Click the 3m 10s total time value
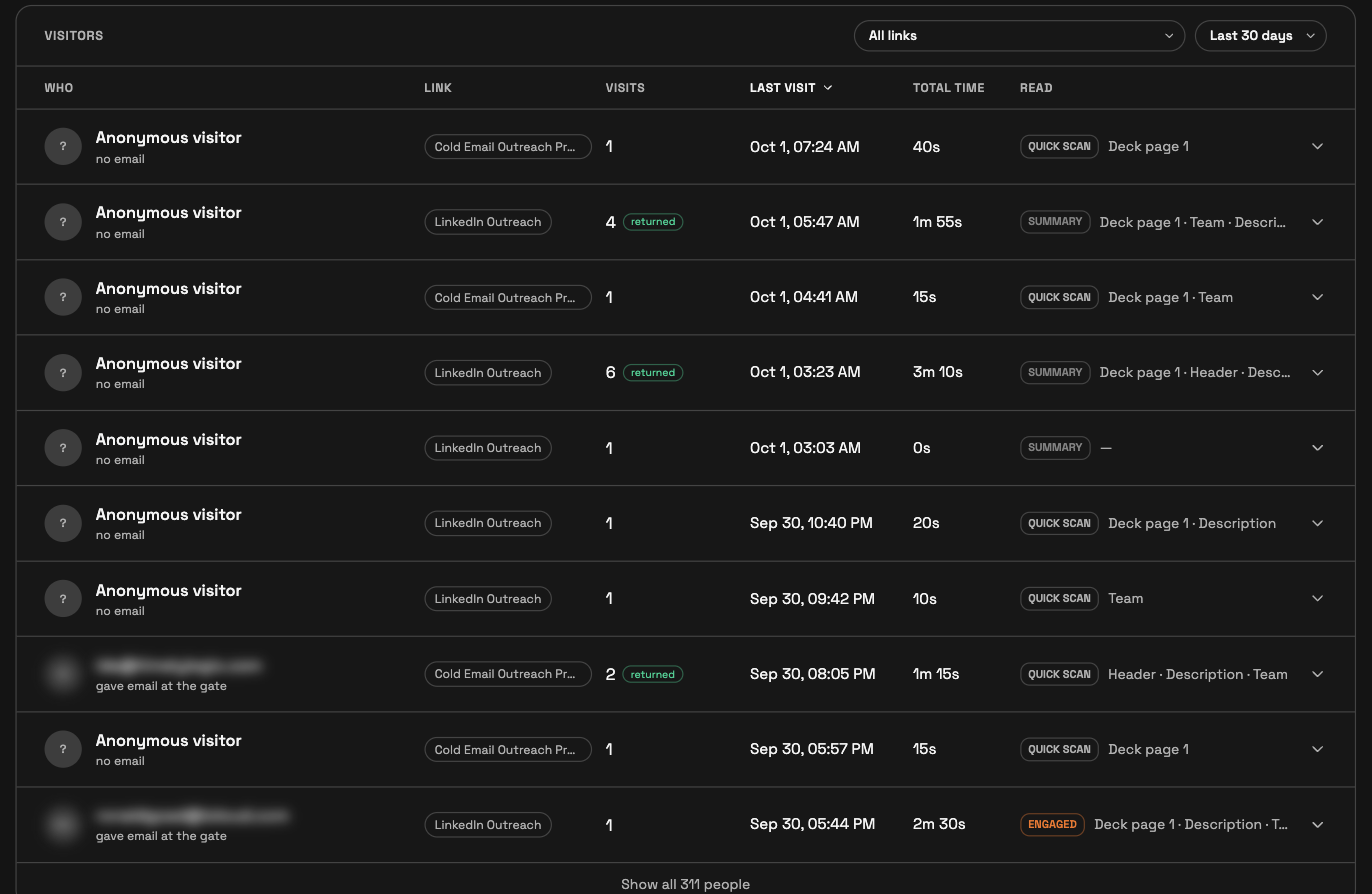The height and width of the screenshot is (894, 1372). coord(938,372)
